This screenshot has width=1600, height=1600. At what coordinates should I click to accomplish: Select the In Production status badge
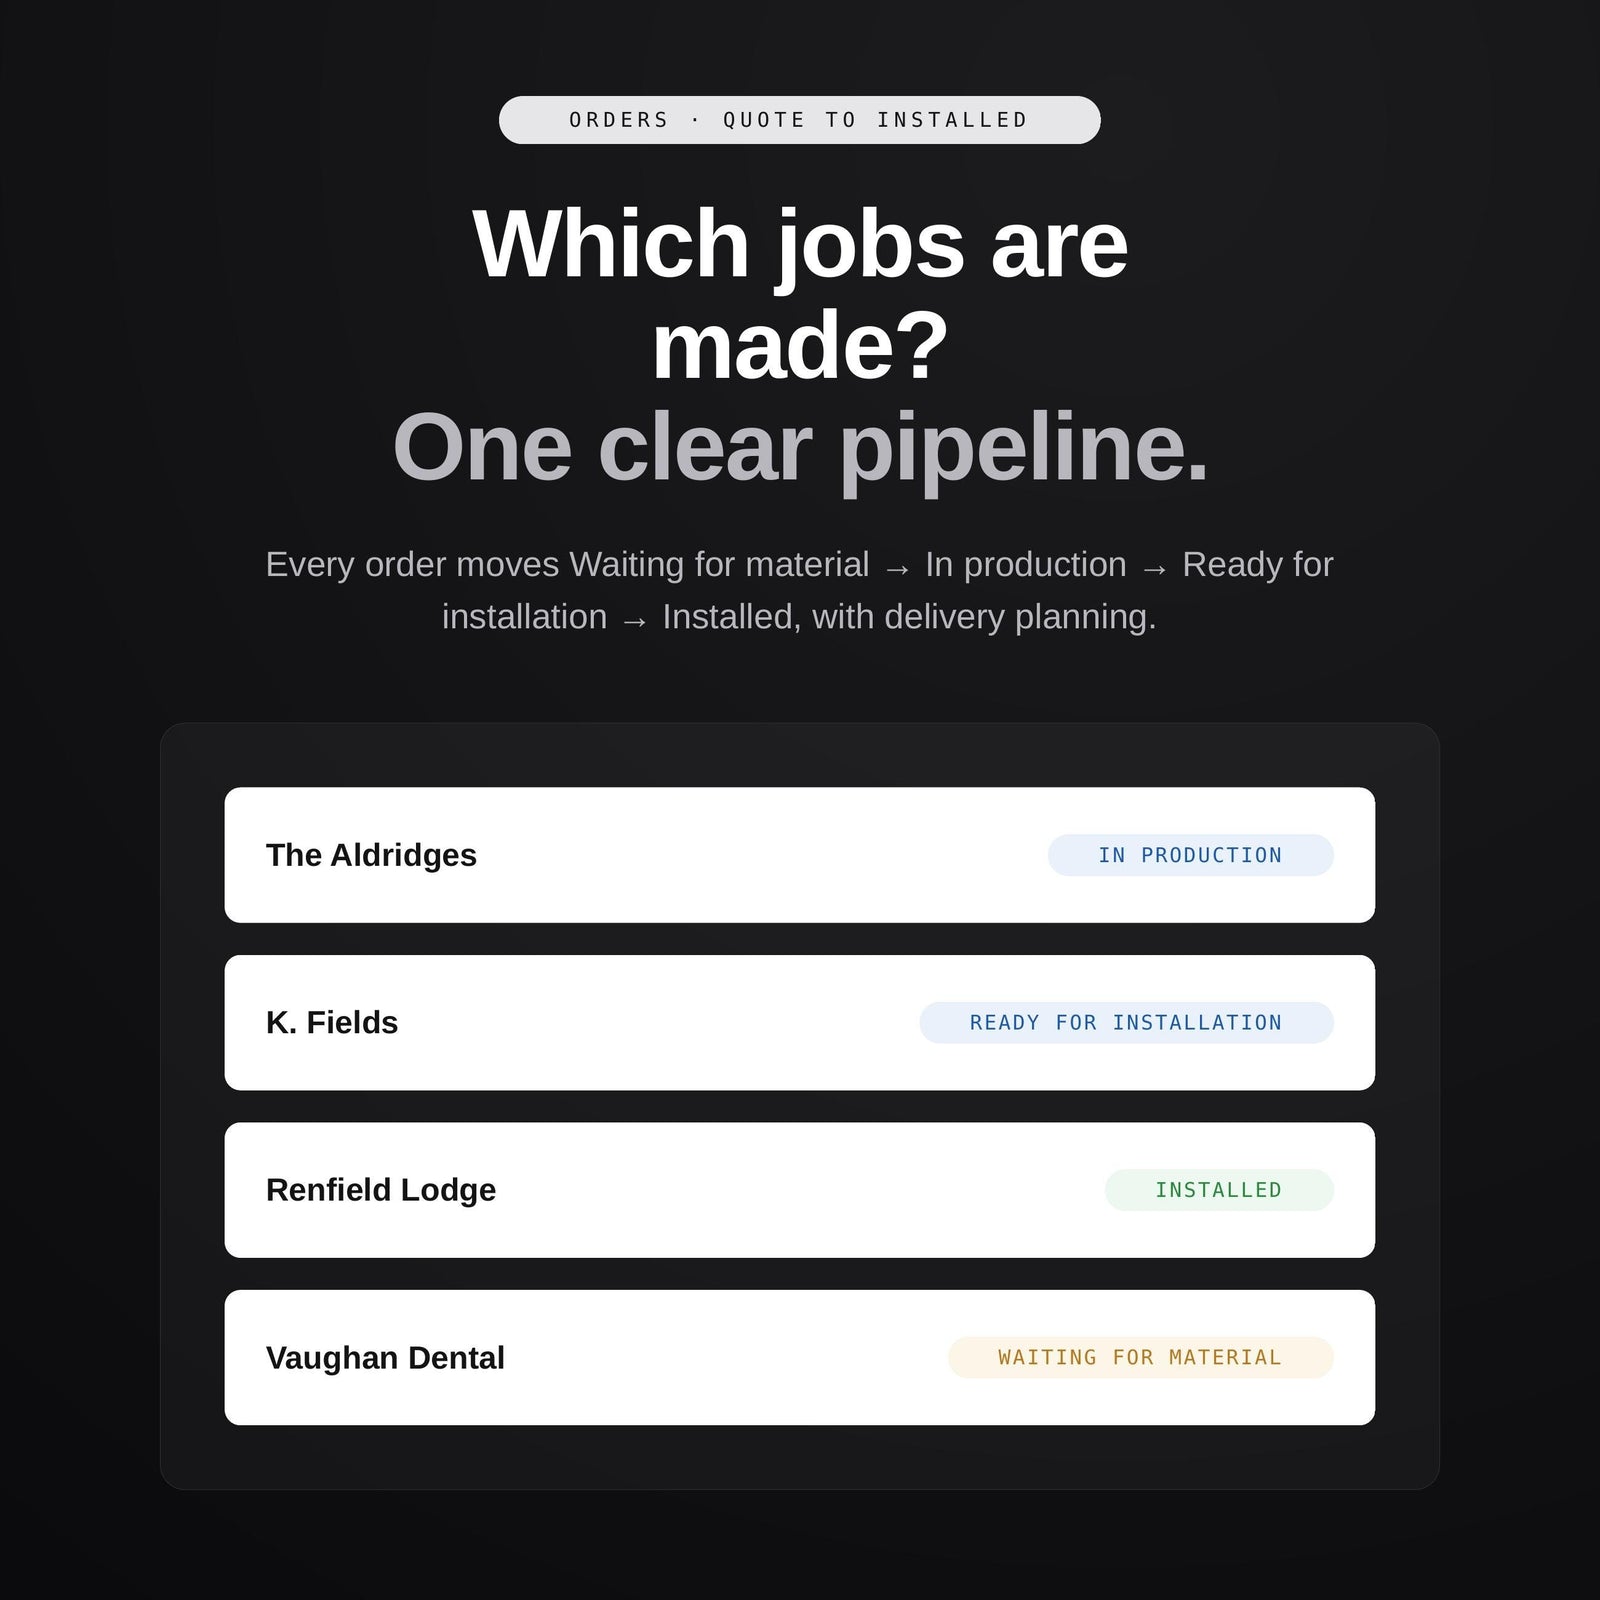[x=1190, y=855]
